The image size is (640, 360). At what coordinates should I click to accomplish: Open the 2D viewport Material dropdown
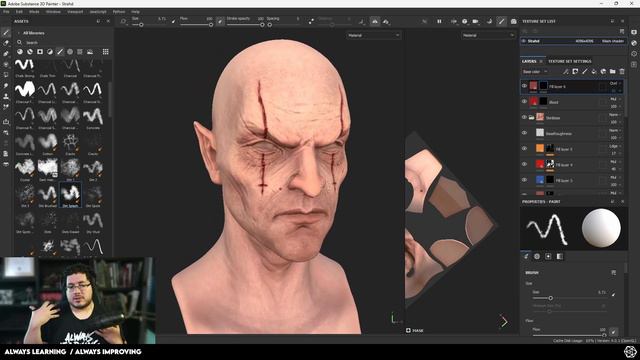click(488, 36)
